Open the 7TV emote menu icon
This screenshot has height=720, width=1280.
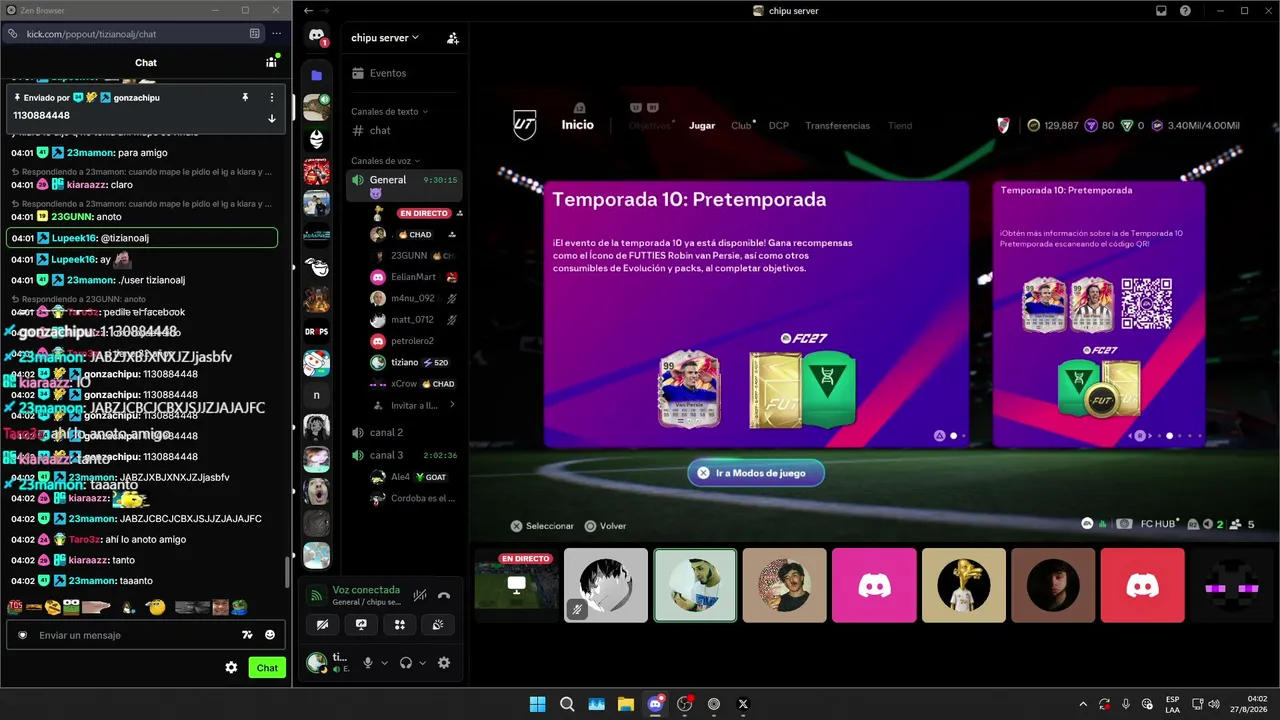pyautogui.click(x=247, y=635)
